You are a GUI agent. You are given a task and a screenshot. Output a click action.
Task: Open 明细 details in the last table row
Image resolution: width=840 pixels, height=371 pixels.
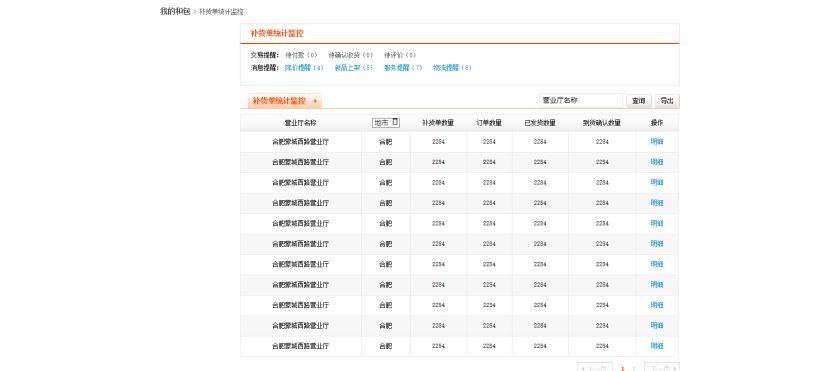(x=657, y=346)
